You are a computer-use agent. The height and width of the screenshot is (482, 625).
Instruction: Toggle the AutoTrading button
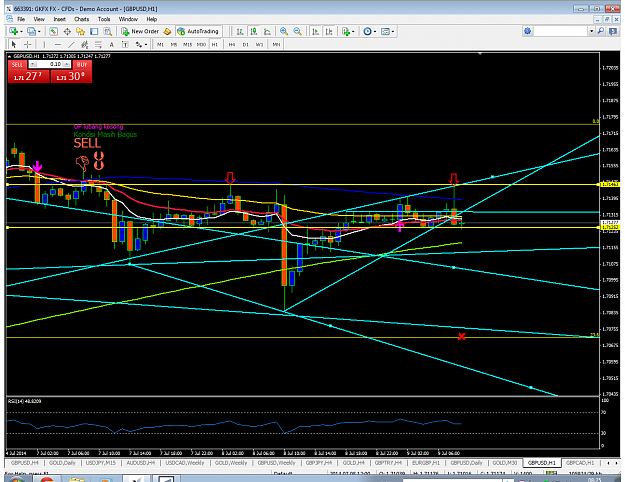198,31
